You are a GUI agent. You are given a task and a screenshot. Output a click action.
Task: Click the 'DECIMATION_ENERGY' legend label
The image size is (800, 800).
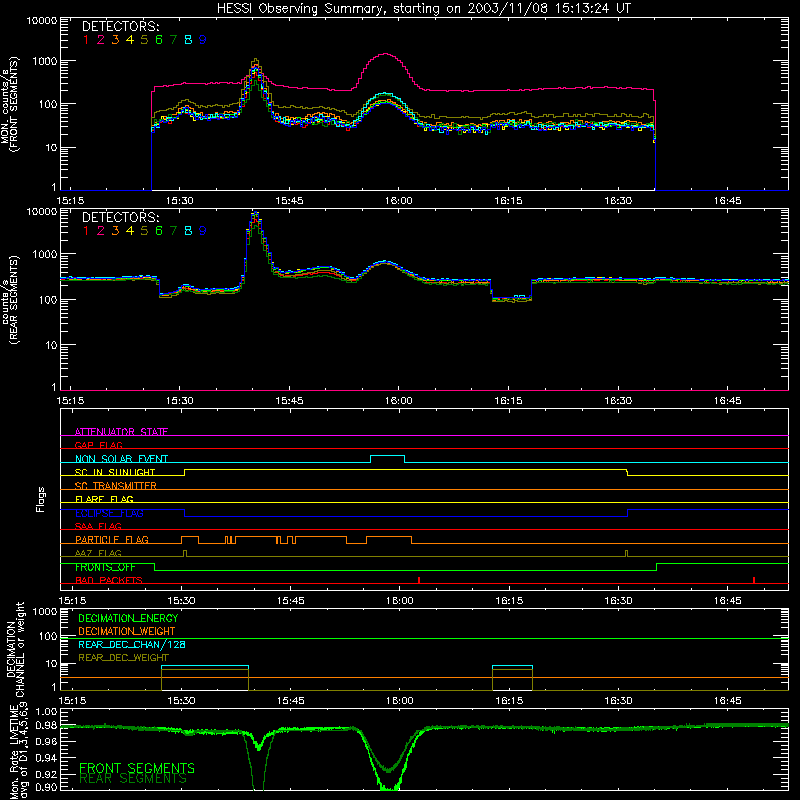click(128, 618)
